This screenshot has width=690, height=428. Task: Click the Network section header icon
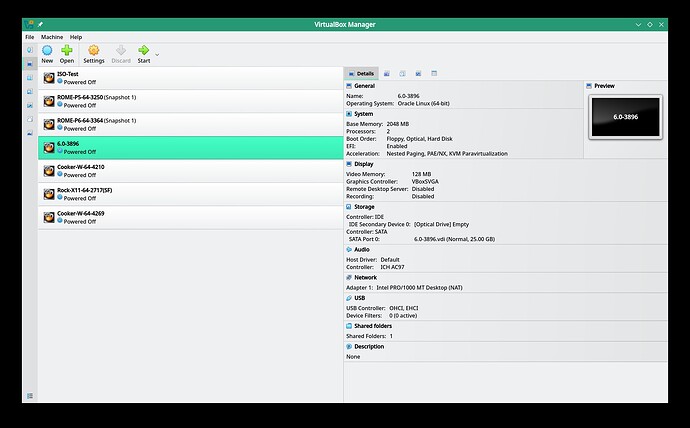click(349, 277)
